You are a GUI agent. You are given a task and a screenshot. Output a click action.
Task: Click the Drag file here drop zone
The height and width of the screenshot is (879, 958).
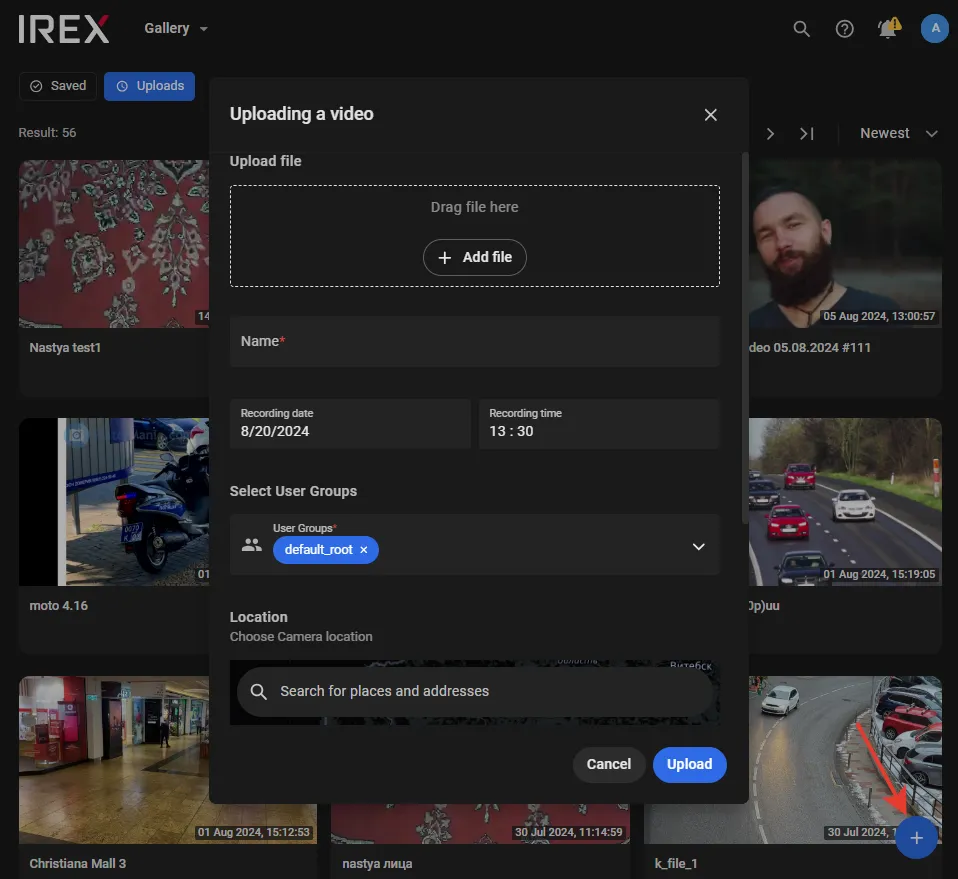click(x=475, y=236)
